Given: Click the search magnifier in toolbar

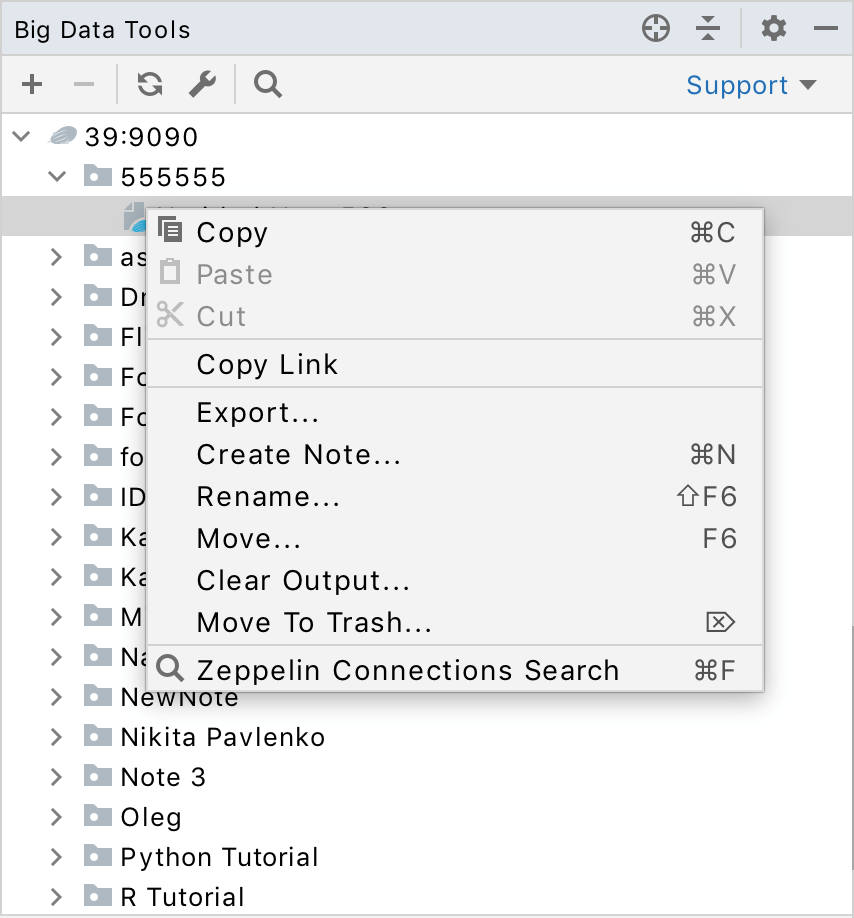Looking at the screenshot, I should coord(267,85).
